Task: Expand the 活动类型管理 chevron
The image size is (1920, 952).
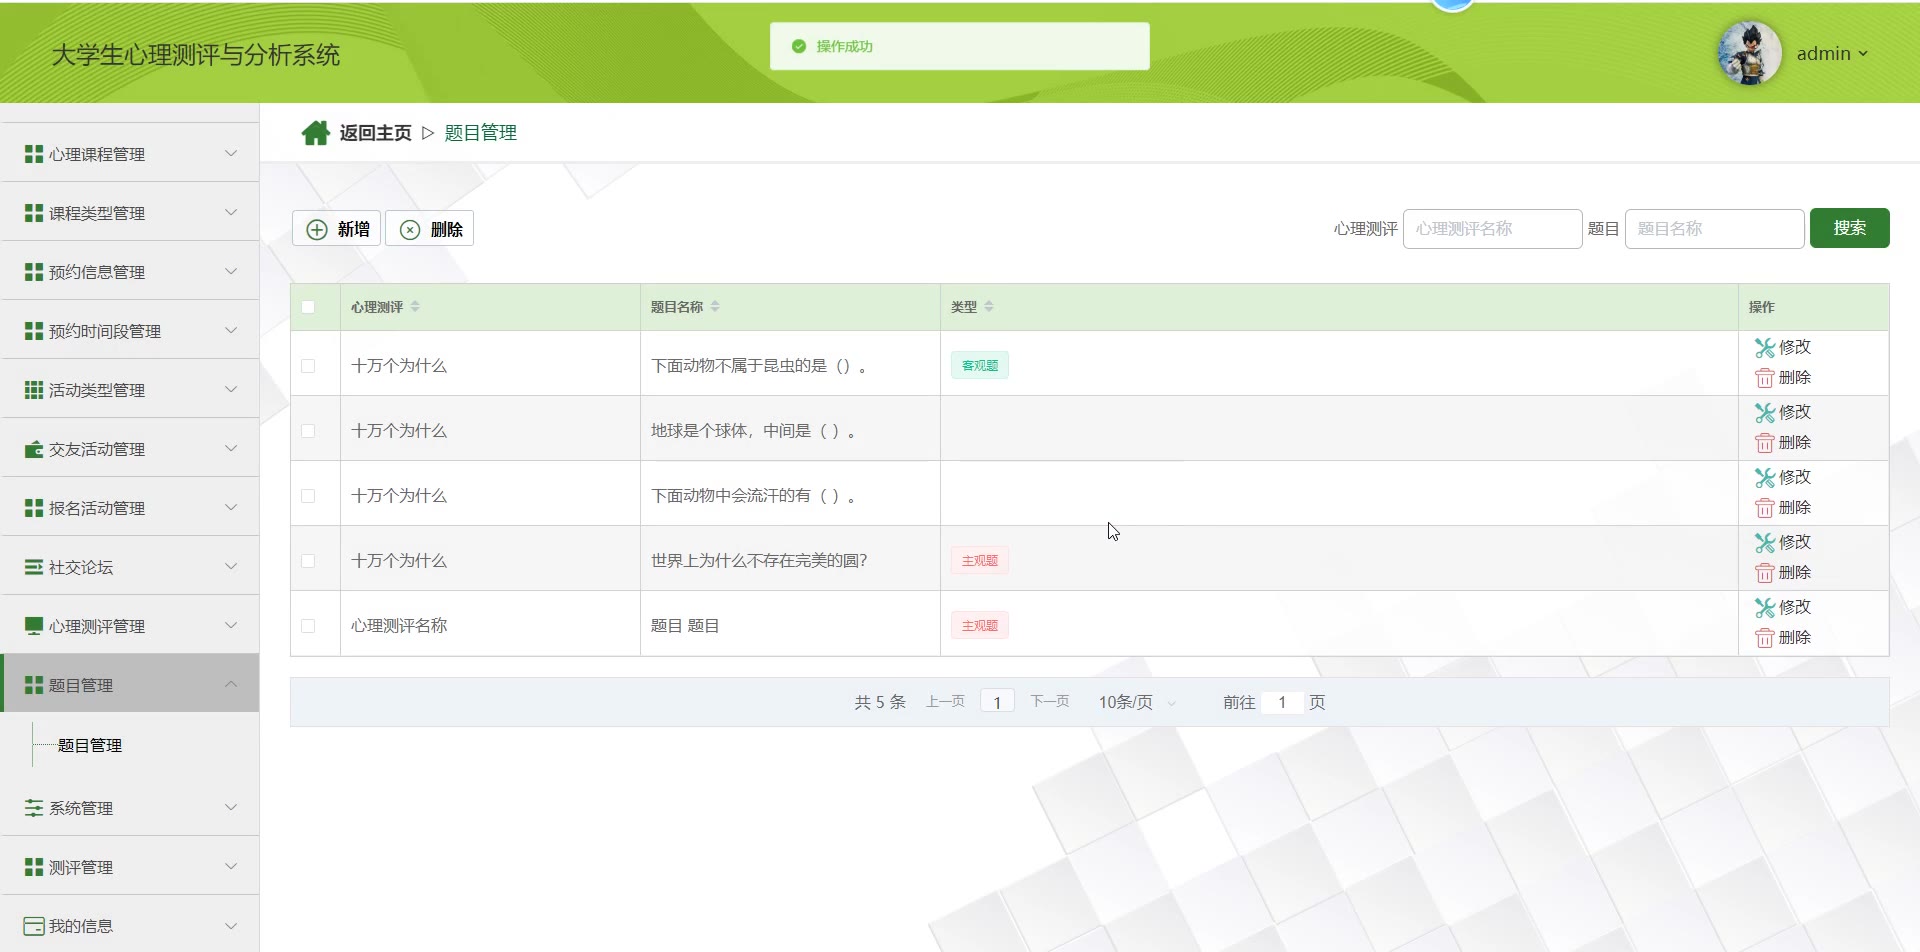Action: pyautogui.click(x=231, y=389)
